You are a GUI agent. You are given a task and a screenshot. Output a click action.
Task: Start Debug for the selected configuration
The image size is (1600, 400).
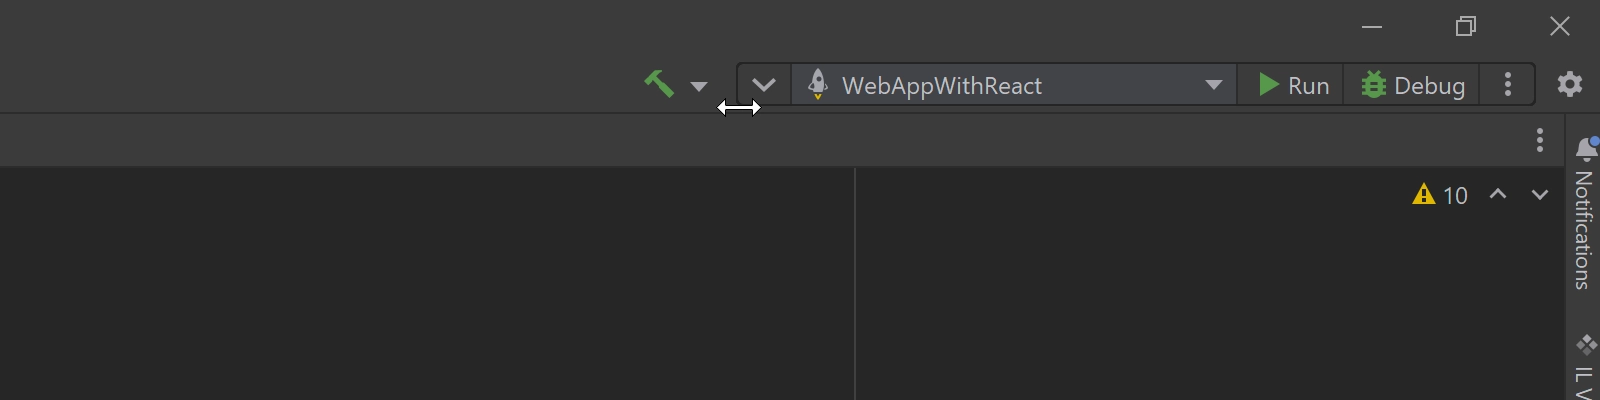click(x=1413, y=85)
